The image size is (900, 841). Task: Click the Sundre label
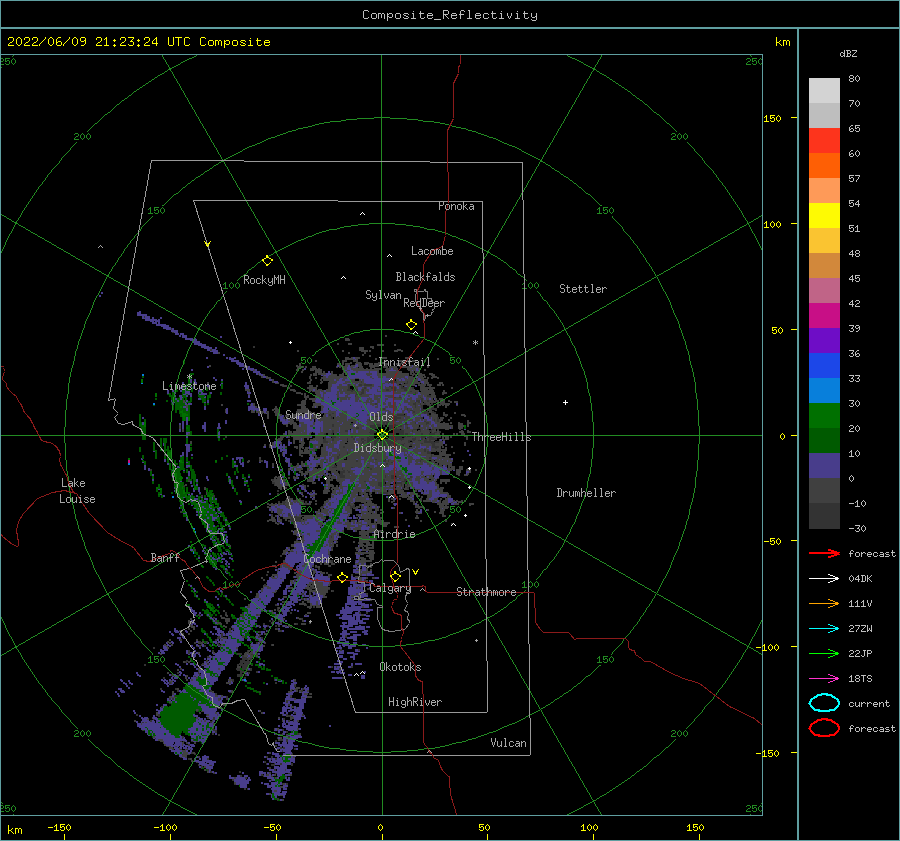pyautogui.click(x=303, y=414)
